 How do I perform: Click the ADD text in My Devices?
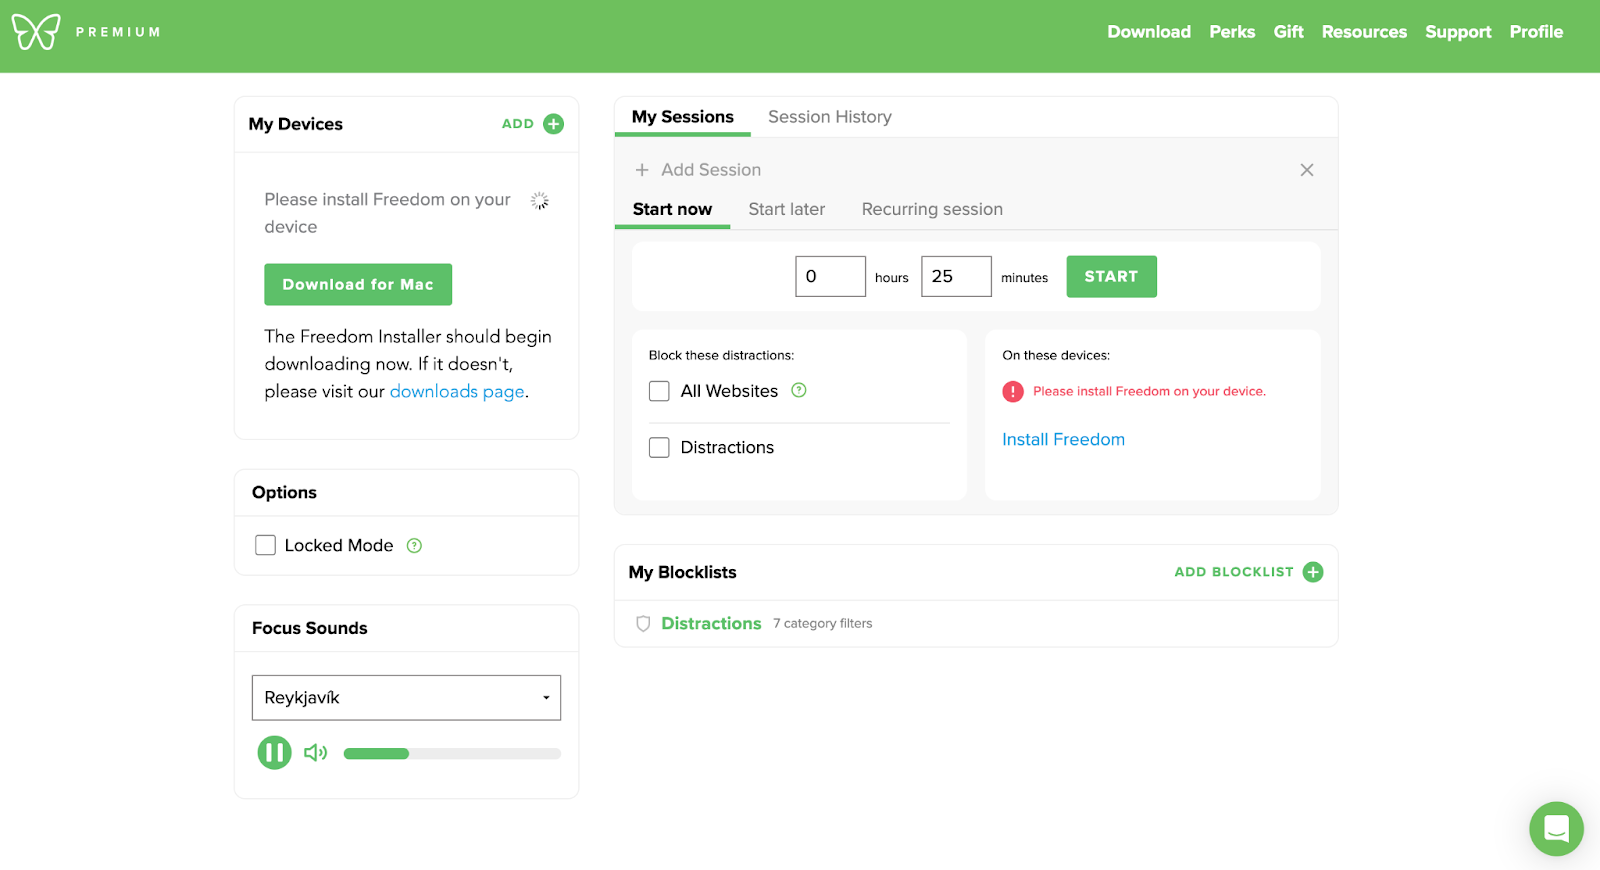tap(518, 124)
